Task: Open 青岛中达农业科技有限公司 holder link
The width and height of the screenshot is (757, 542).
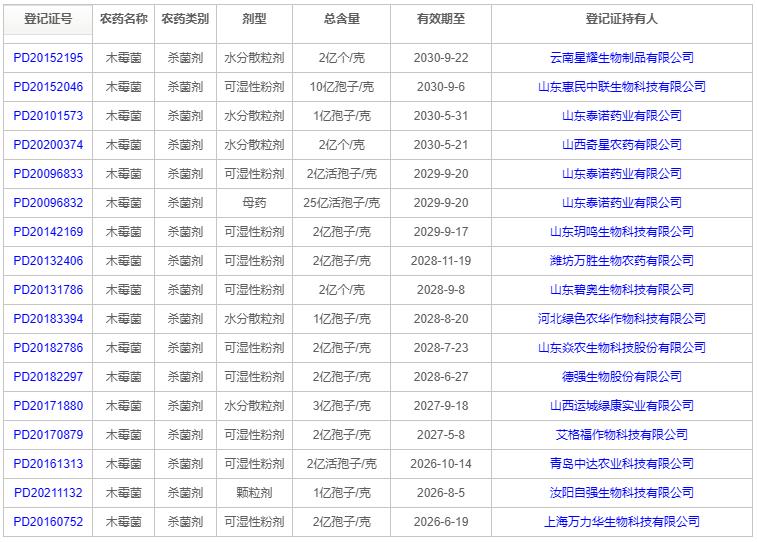Action: point(622,464)
